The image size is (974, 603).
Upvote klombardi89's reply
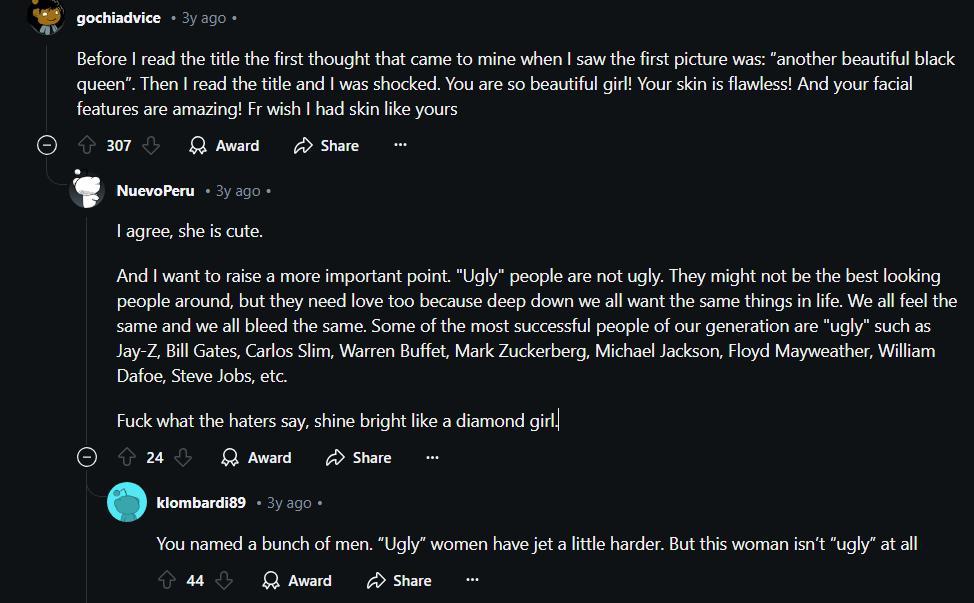pyautogui.click(x=167, y=581)
